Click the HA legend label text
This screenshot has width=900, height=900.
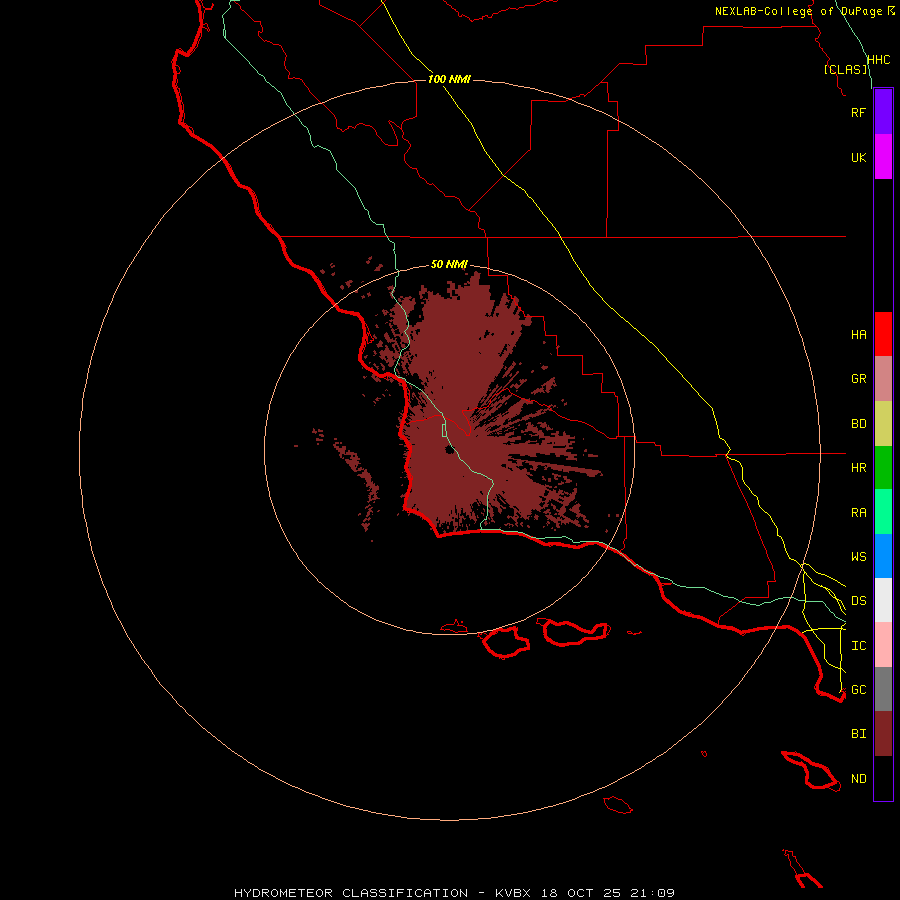(x=858, y=335)
